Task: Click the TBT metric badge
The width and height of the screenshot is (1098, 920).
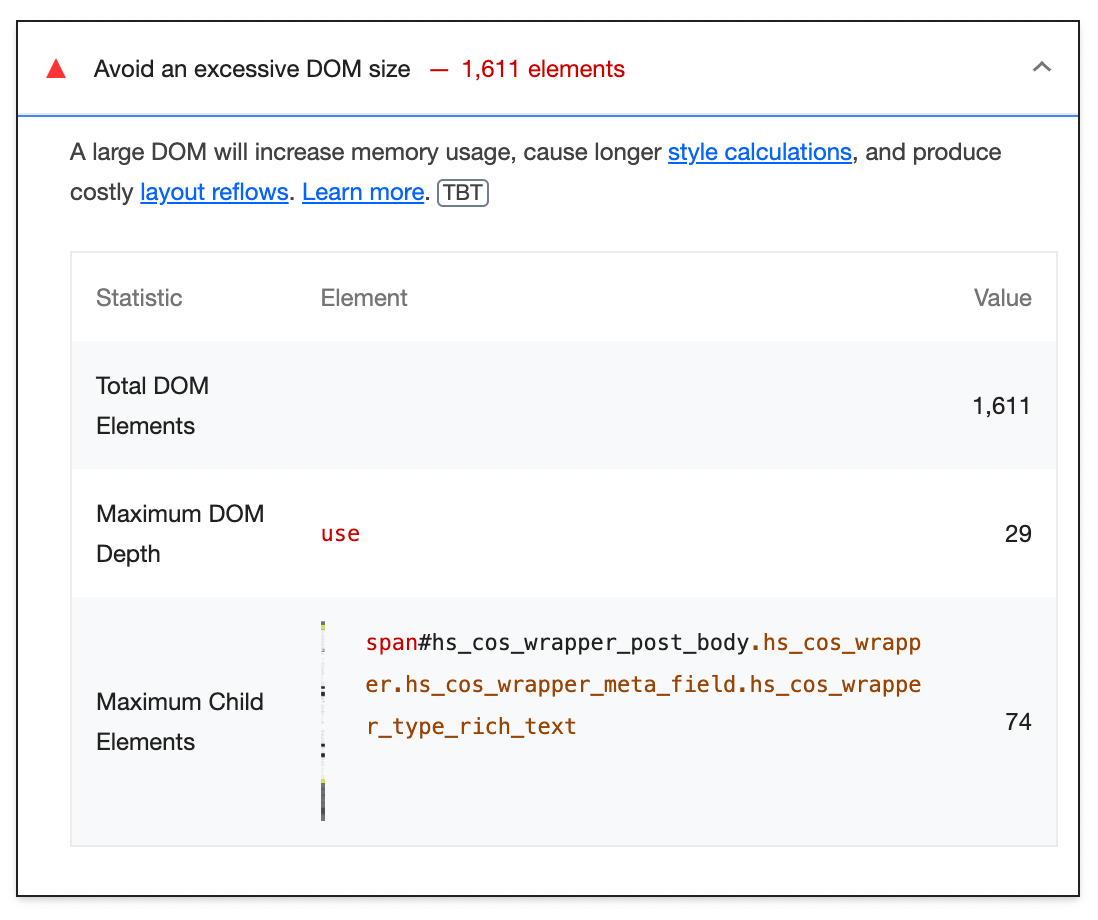Action: pyautogui.click(x=462, y=192)
